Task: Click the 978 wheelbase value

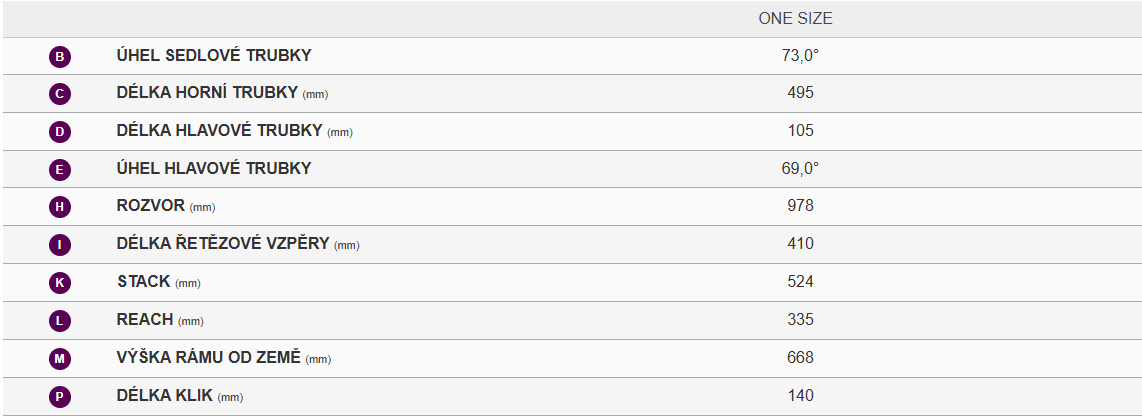Action: coord(800,206)
